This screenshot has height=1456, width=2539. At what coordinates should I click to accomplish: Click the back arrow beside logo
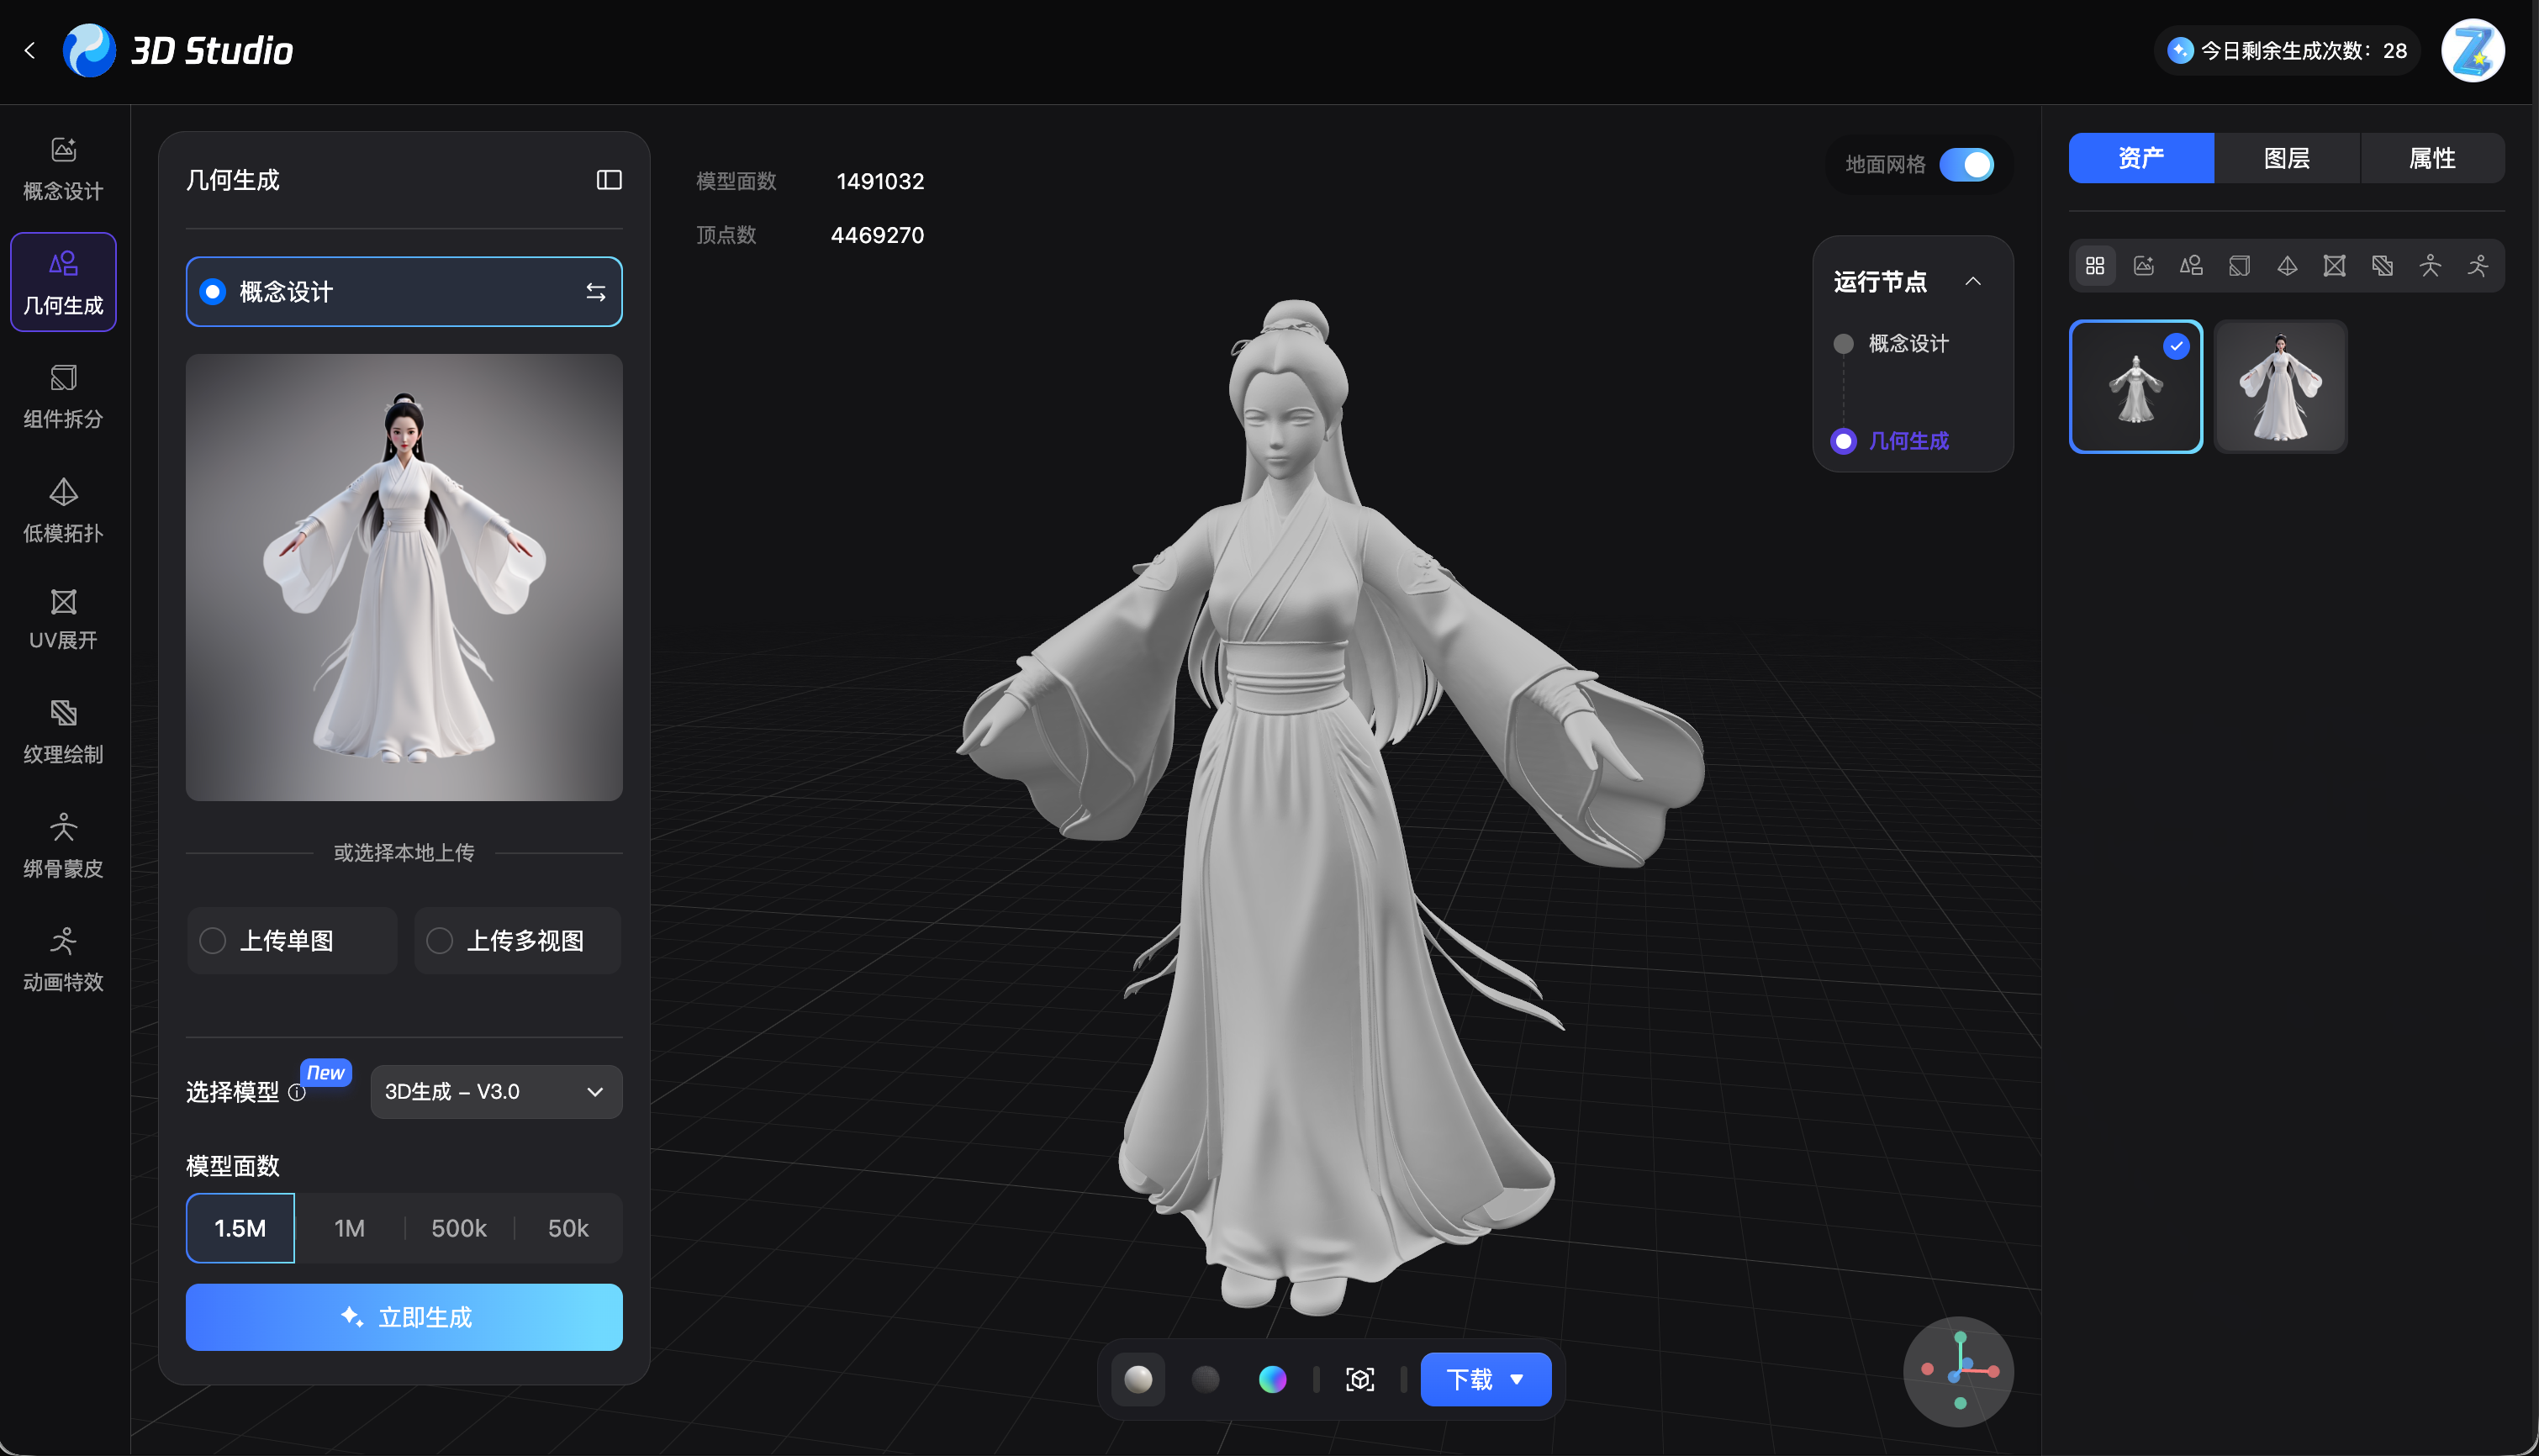30,50
